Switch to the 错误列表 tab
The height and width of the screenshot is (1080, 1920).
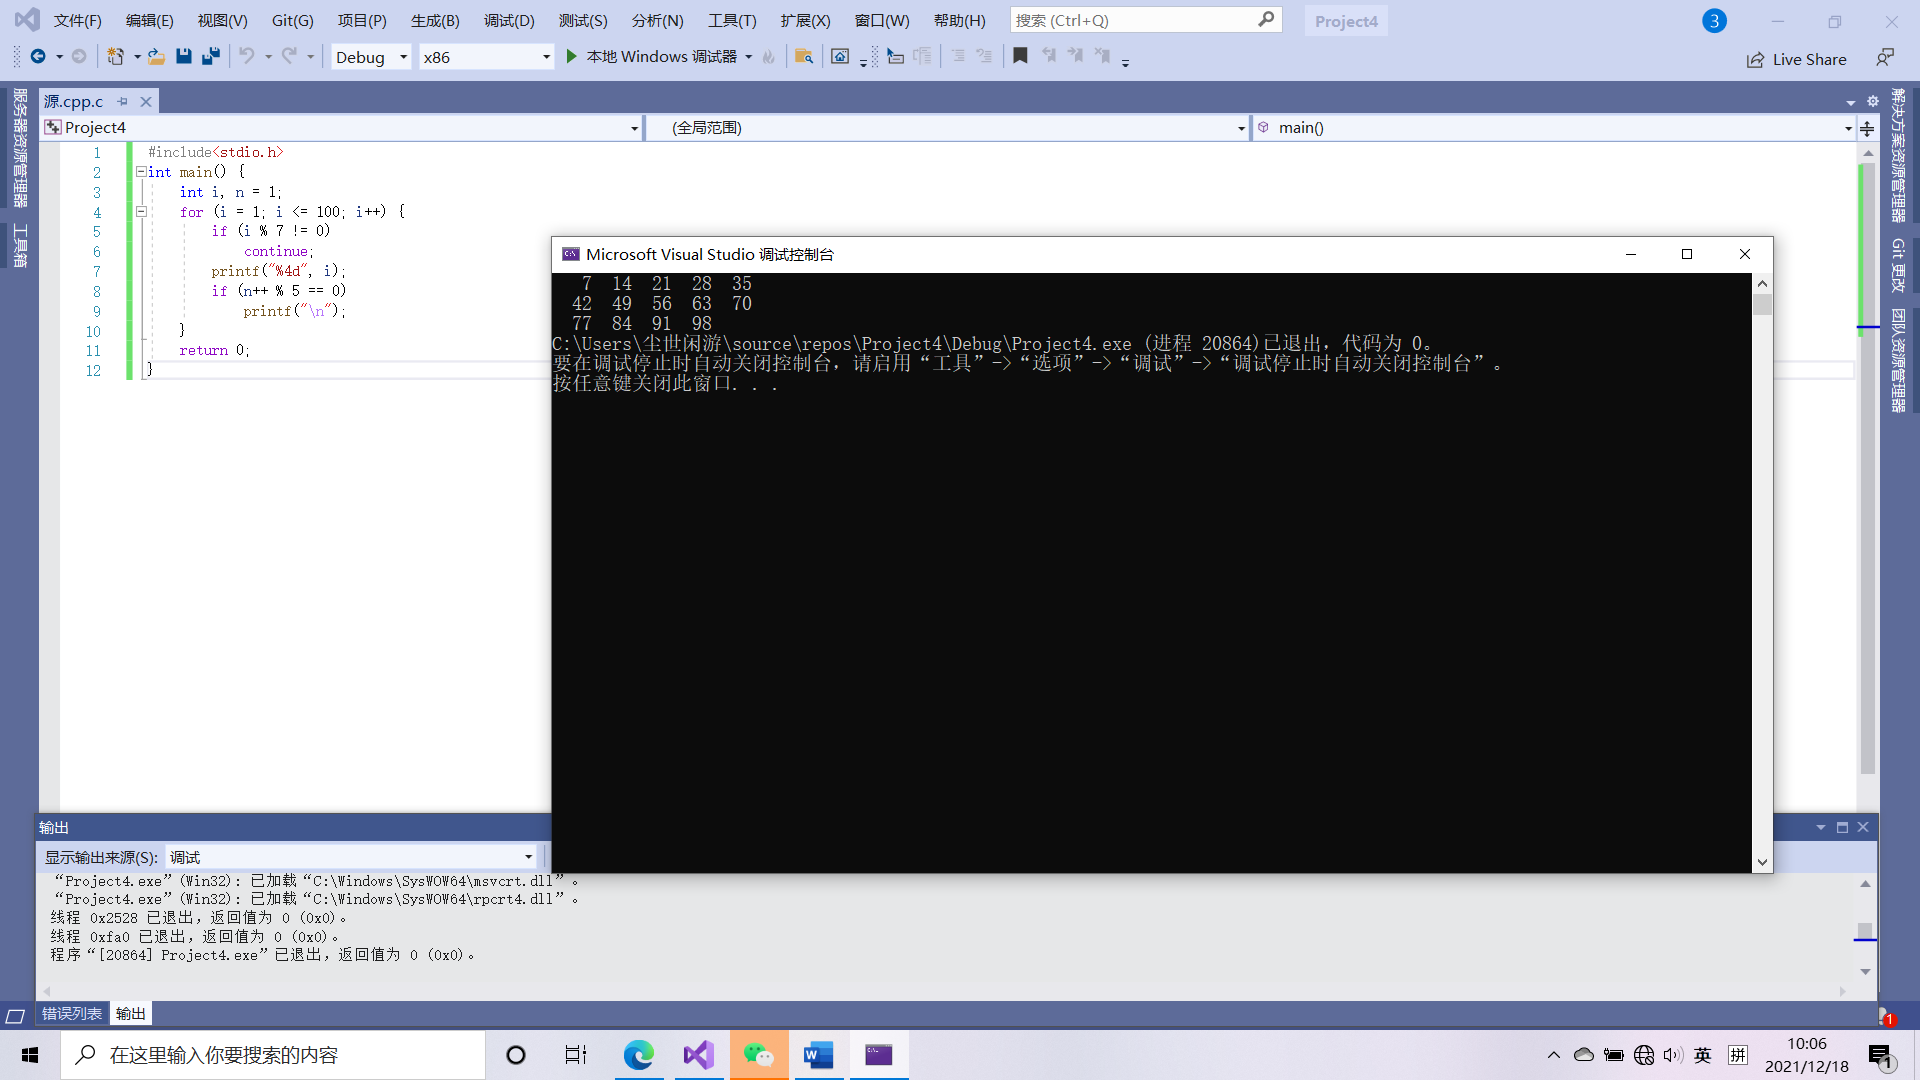point(72,1014)
